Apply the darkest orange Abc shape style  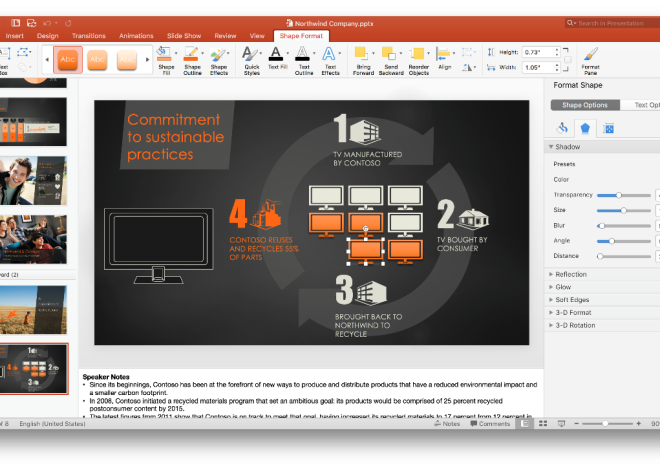point(68,60)
